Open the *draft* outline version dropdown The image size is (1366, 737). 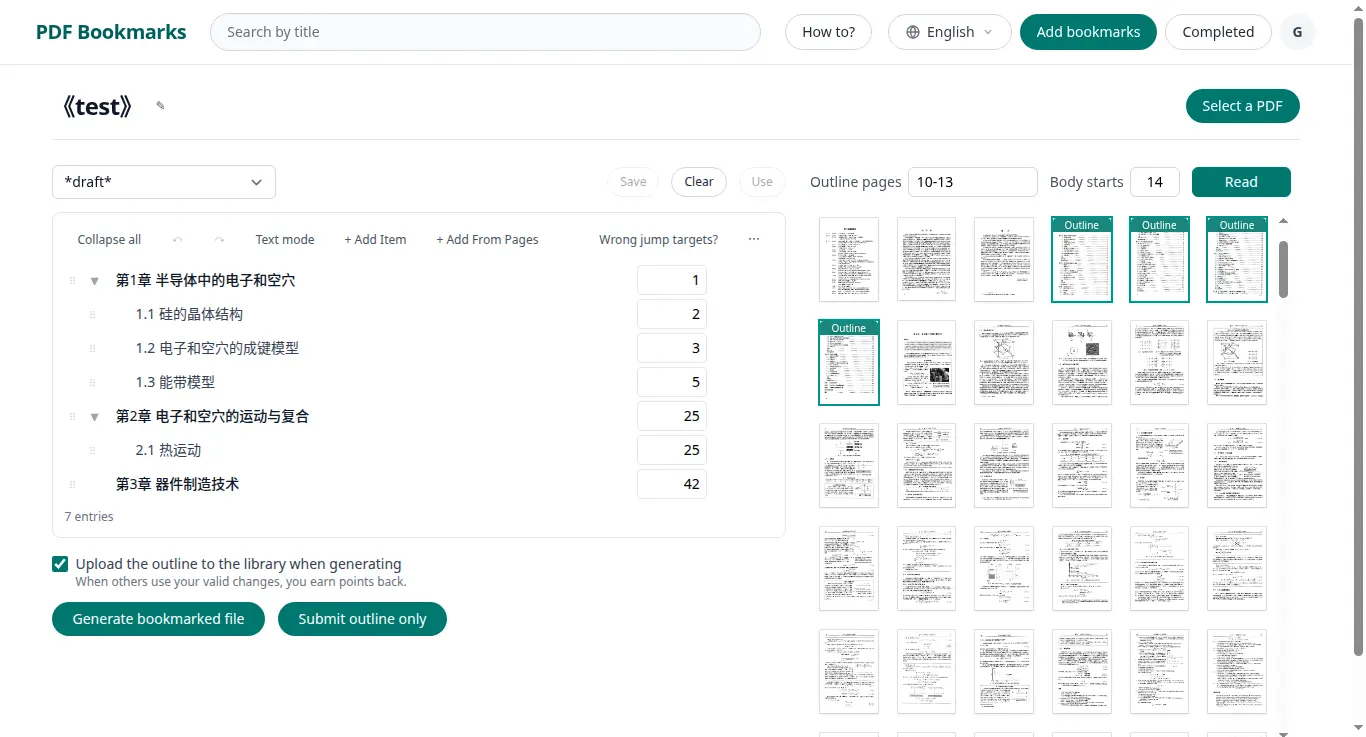coord(164,182)
